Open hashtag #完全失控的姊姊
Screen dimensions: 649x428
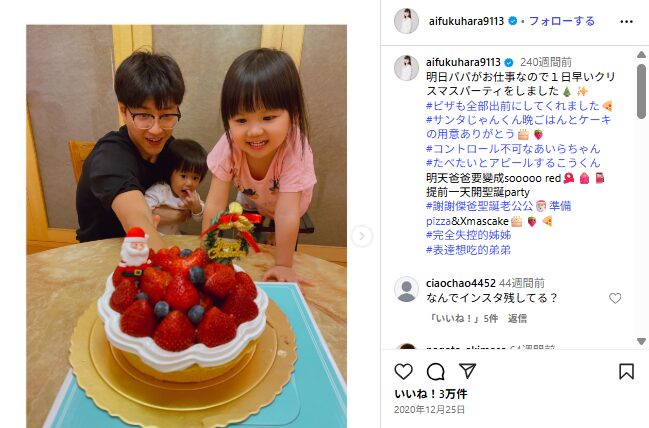click(x=469, y=235)
